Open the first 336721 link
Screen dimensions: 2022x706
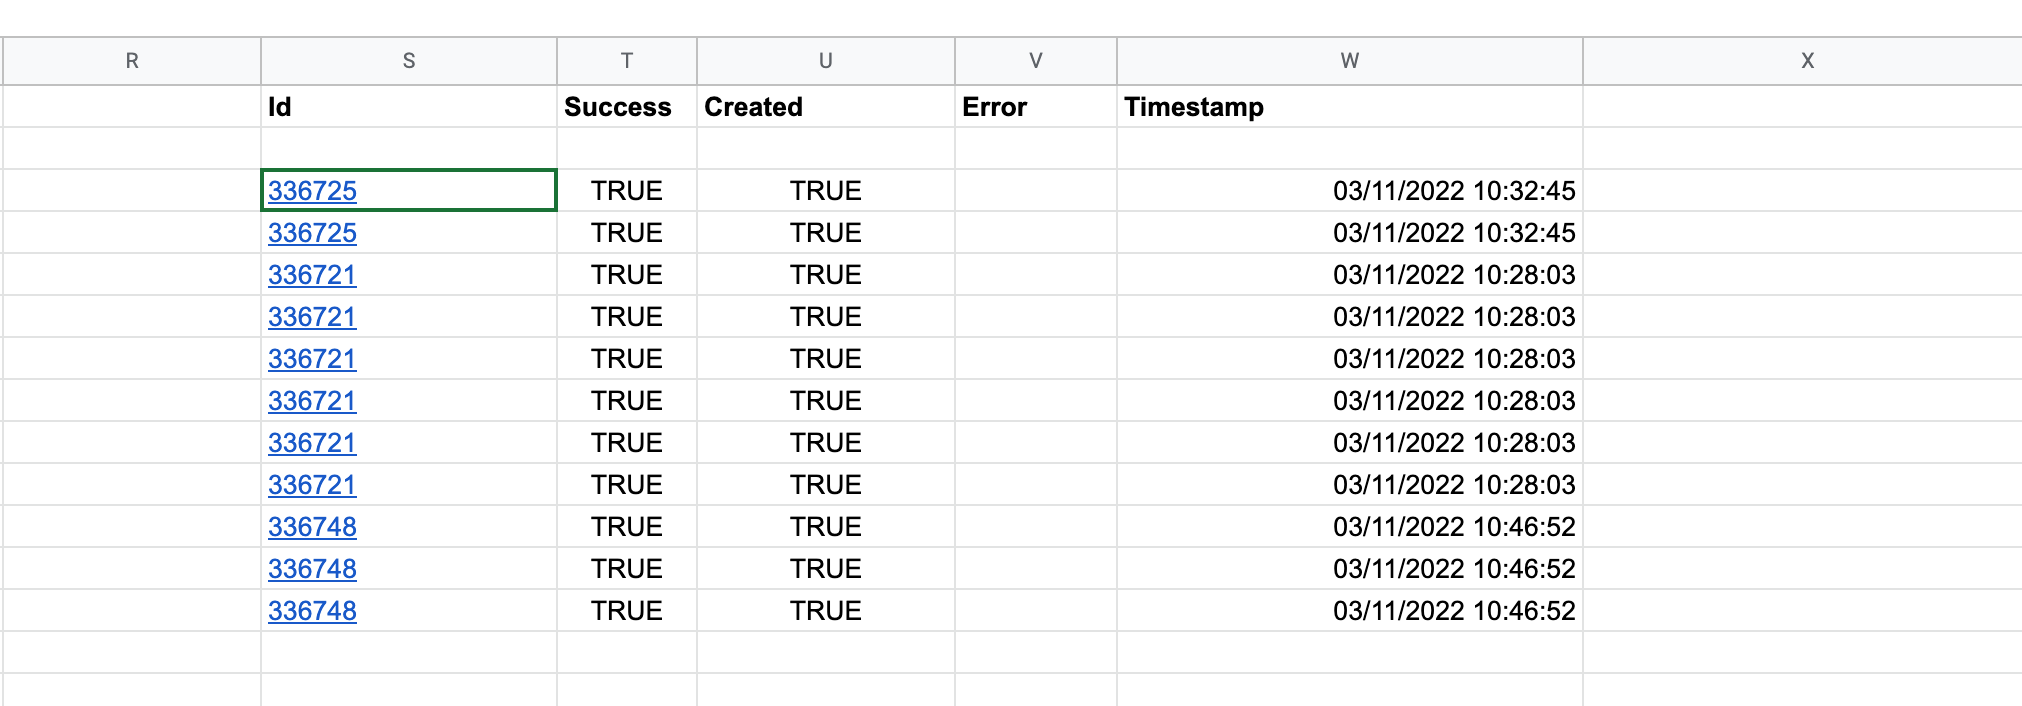click(312, 275)
